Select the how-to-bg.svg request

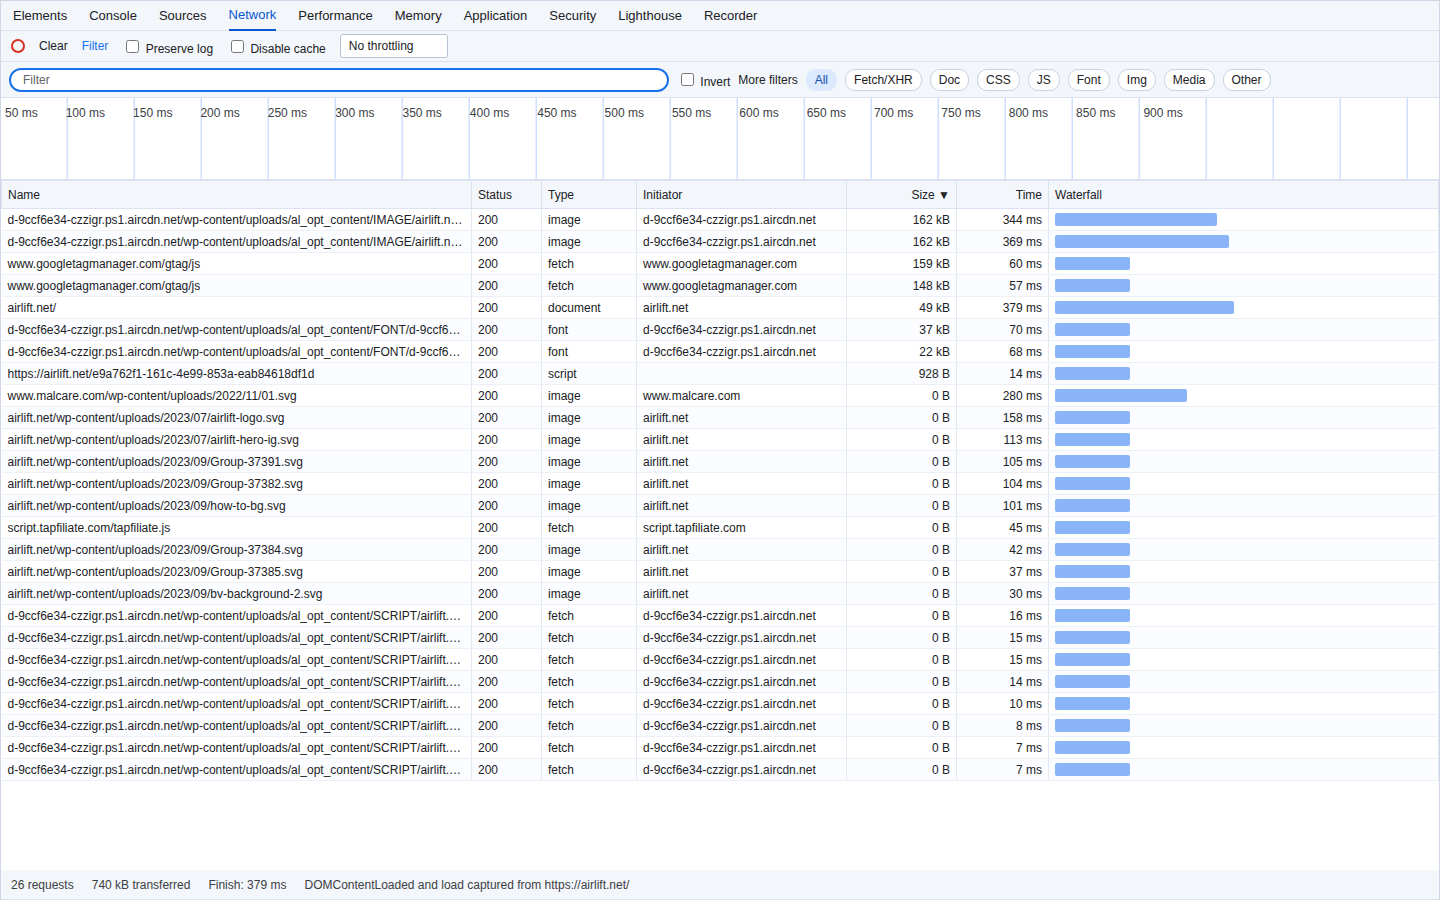pos(719,506)
